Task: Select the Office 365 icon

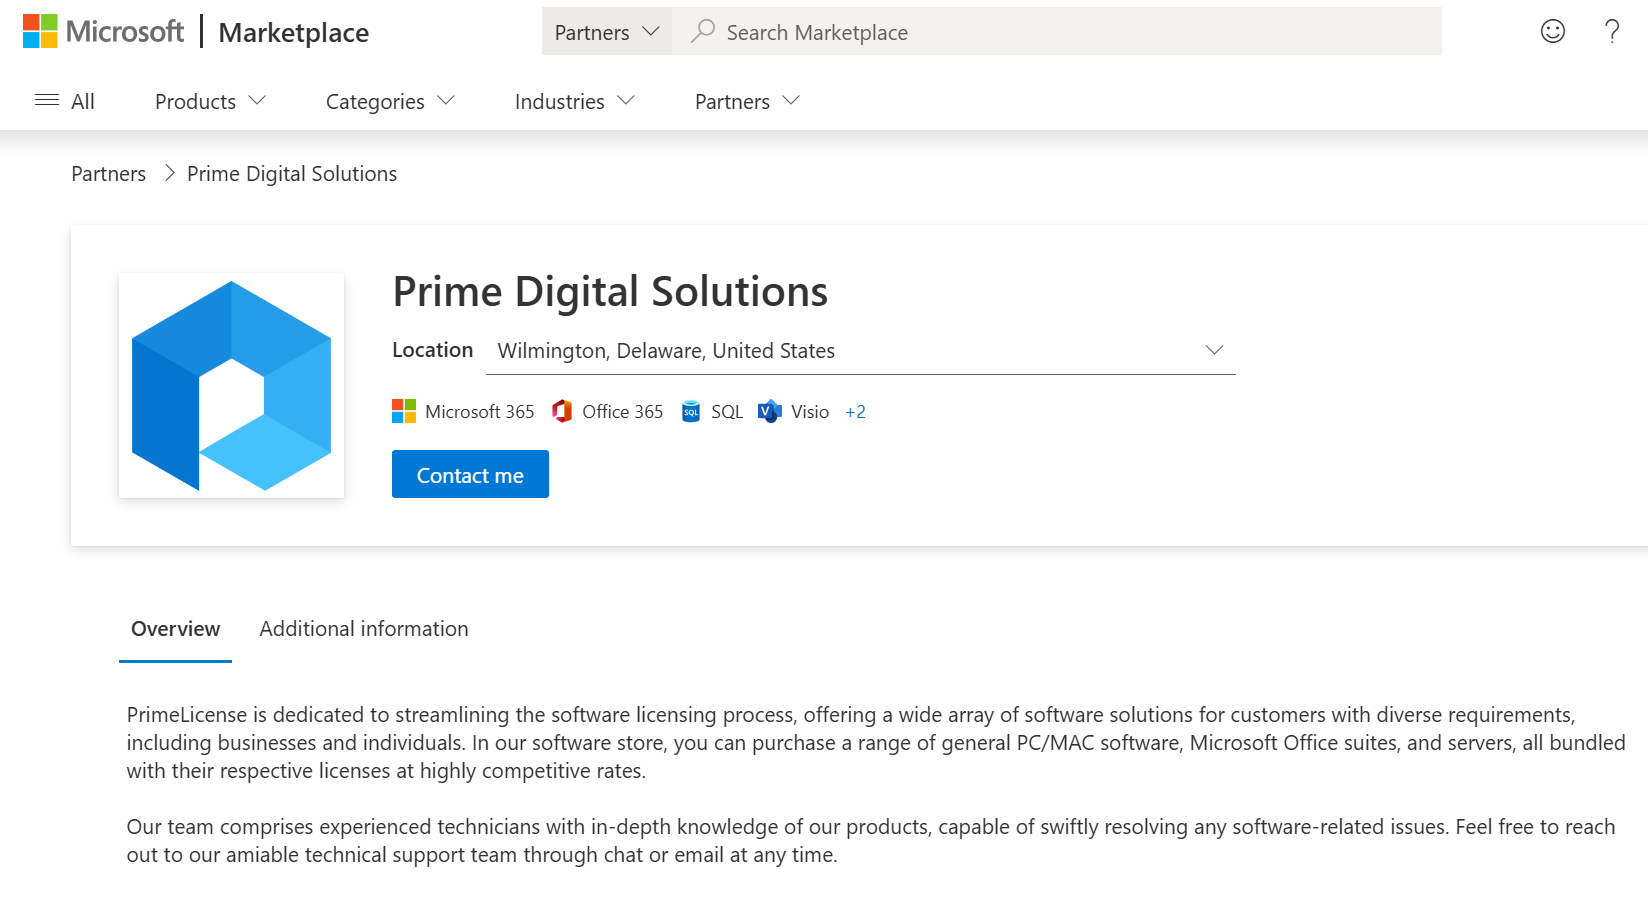Action: [563, 411]
